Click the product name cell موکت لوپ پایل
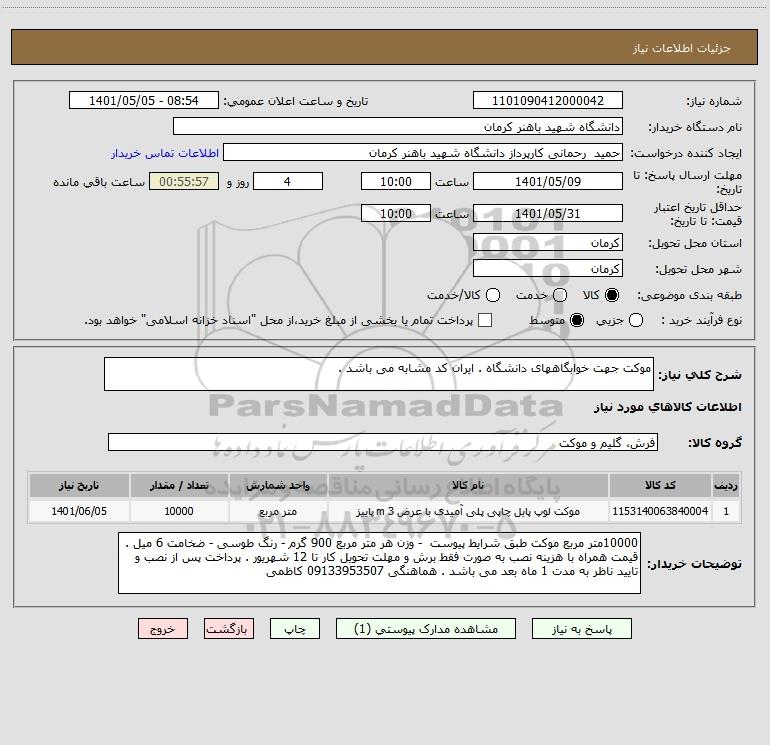This screenshot has height=745, width=770. (x=468, y=511)
